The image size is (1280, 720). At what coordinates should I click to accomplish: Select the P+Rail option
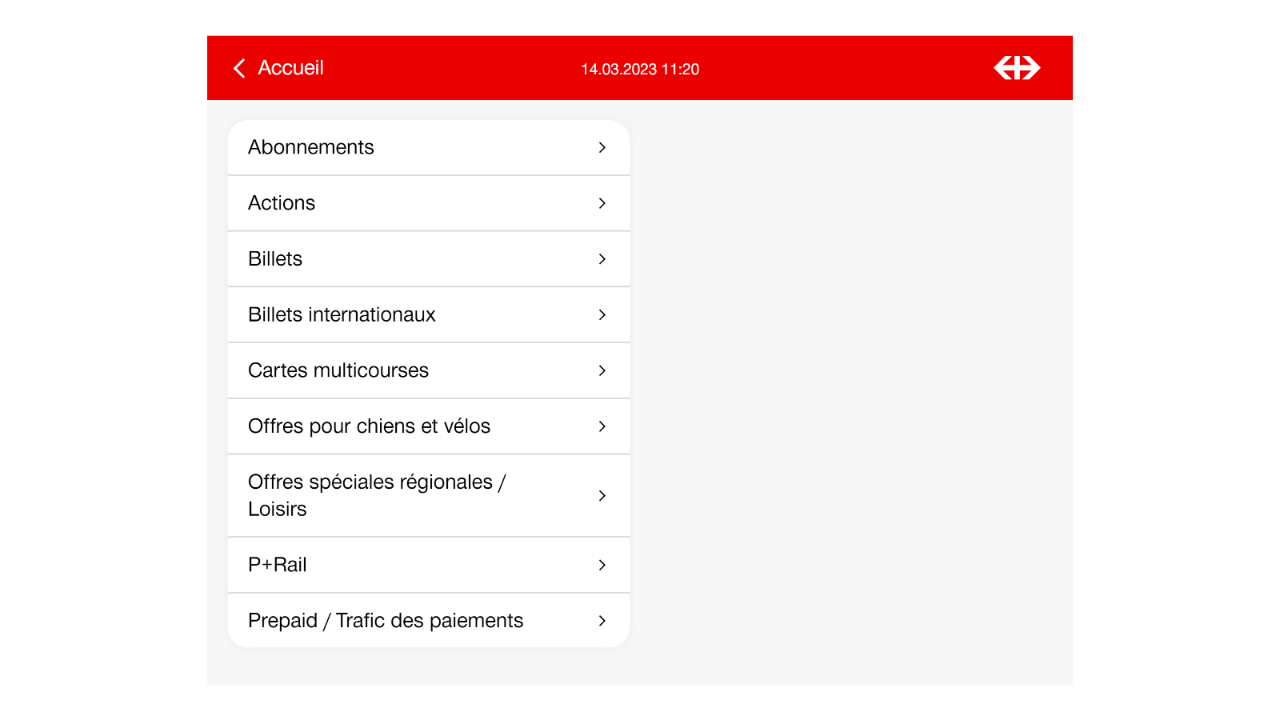tap(277, 565)
